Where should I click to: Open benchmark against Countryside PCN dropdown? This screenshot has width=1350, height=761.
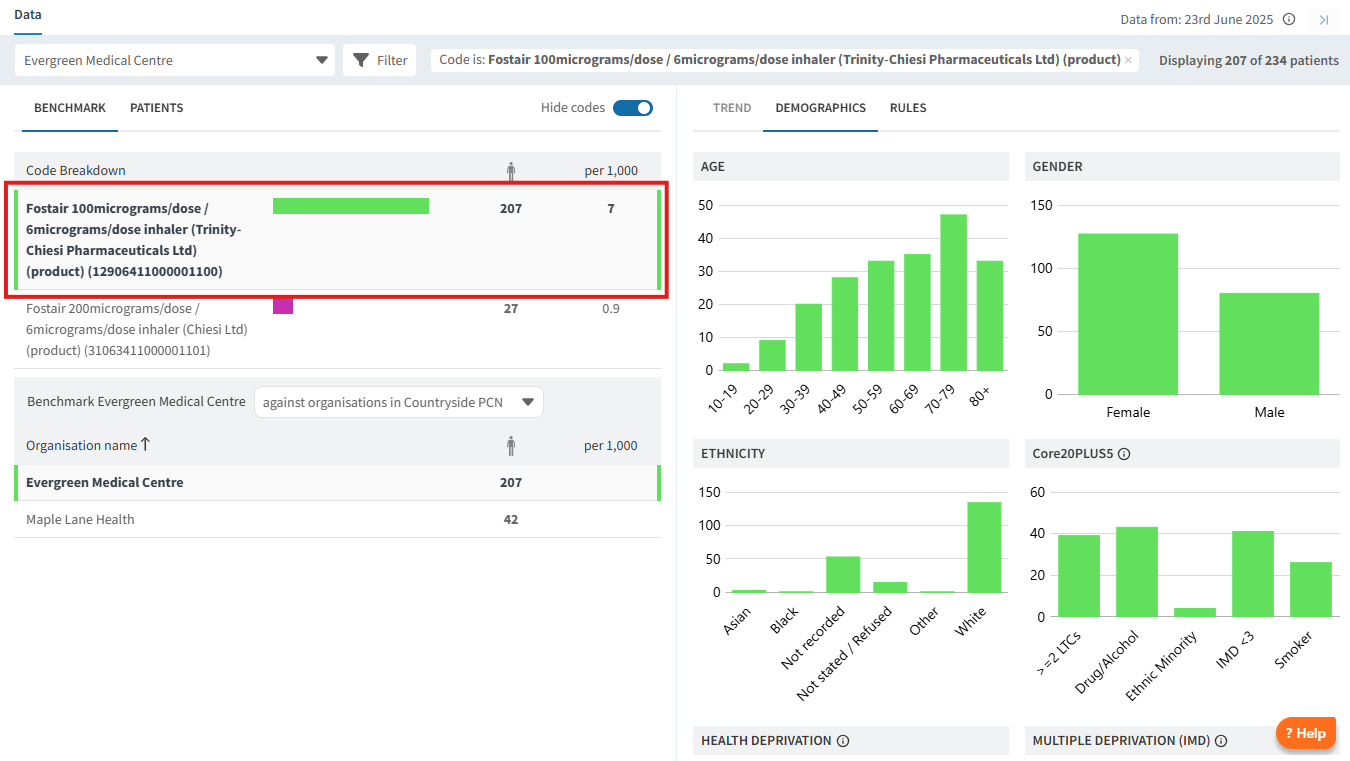(x=399, y=402)
